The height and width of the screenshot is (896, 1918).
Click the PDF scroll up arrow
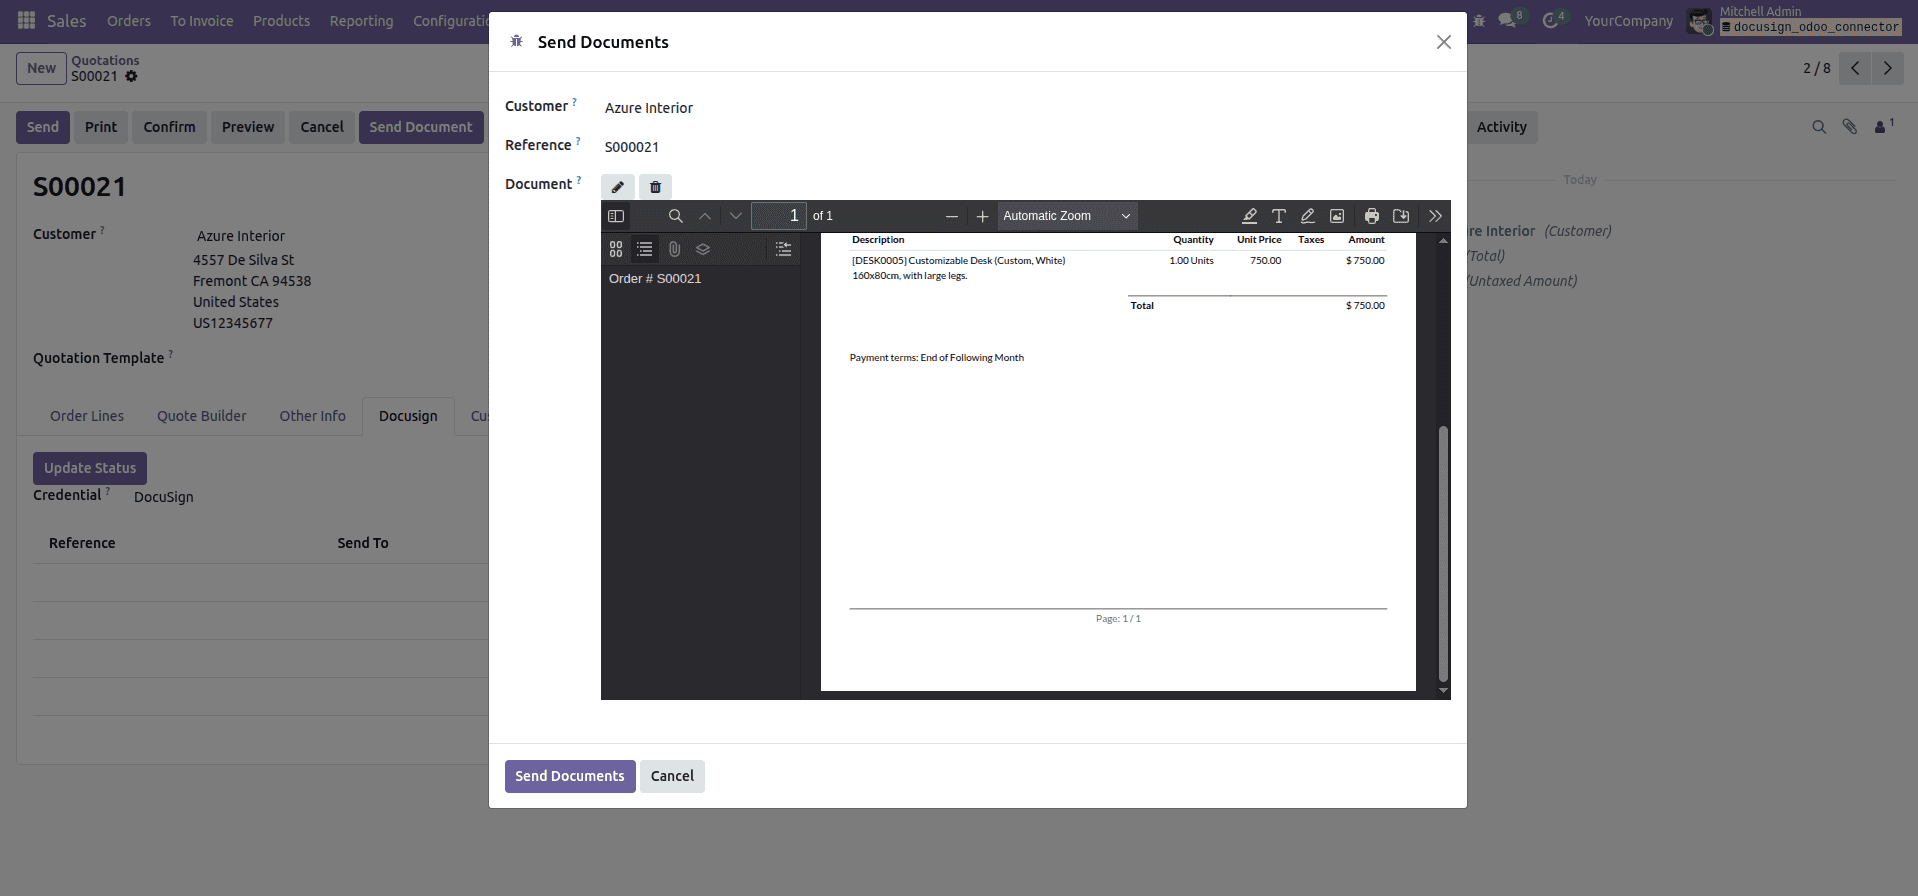[1443, 240]
